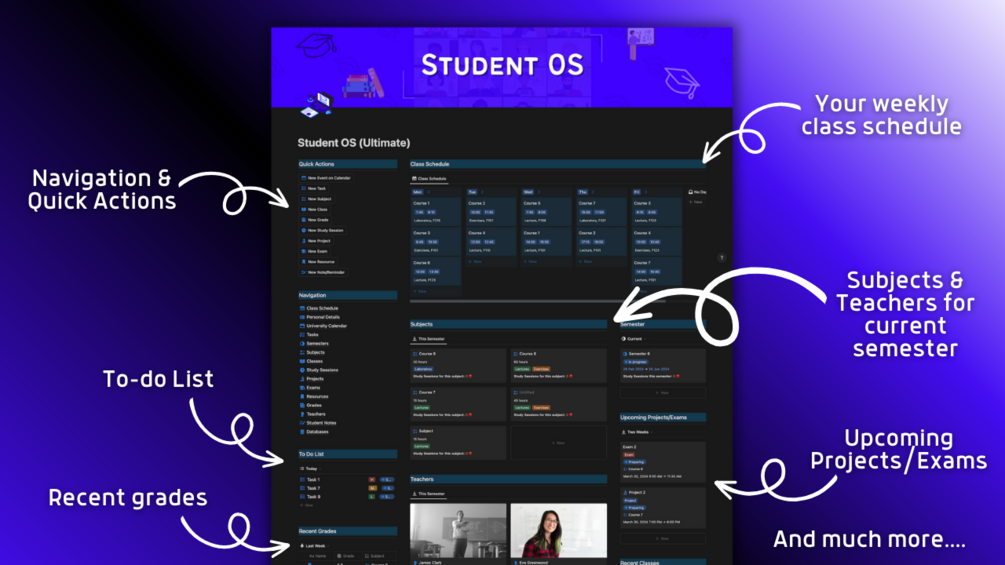Screen dimensions: 1005x565
Task: Open Last Week view dropdown in Recent Grades
Action: [x=314, y=546]
